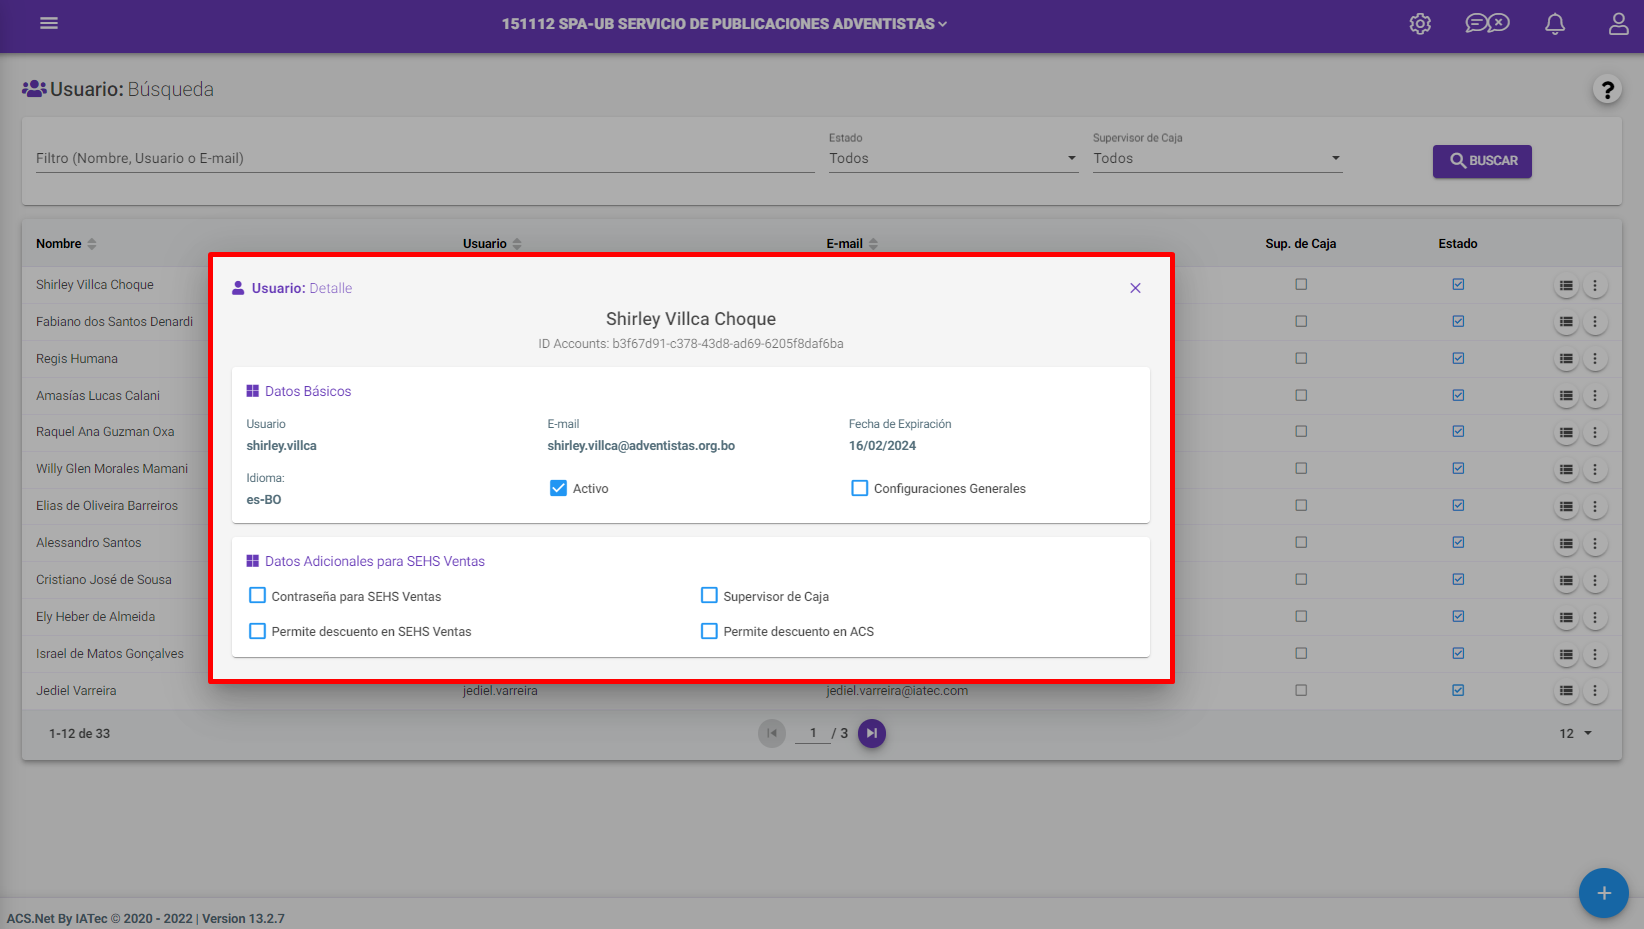Go to the first page of results
The width and height of the screenshot is (1644, 929).
[772, 734]
